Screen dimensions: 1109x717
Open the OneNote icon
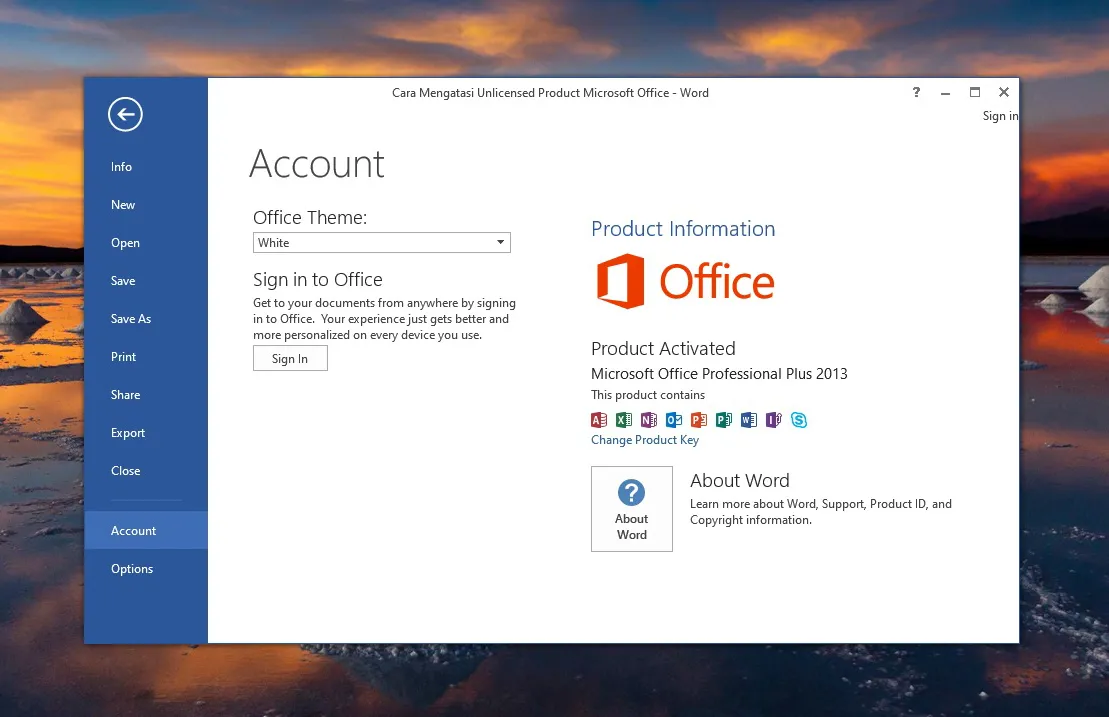pos(648,419)
